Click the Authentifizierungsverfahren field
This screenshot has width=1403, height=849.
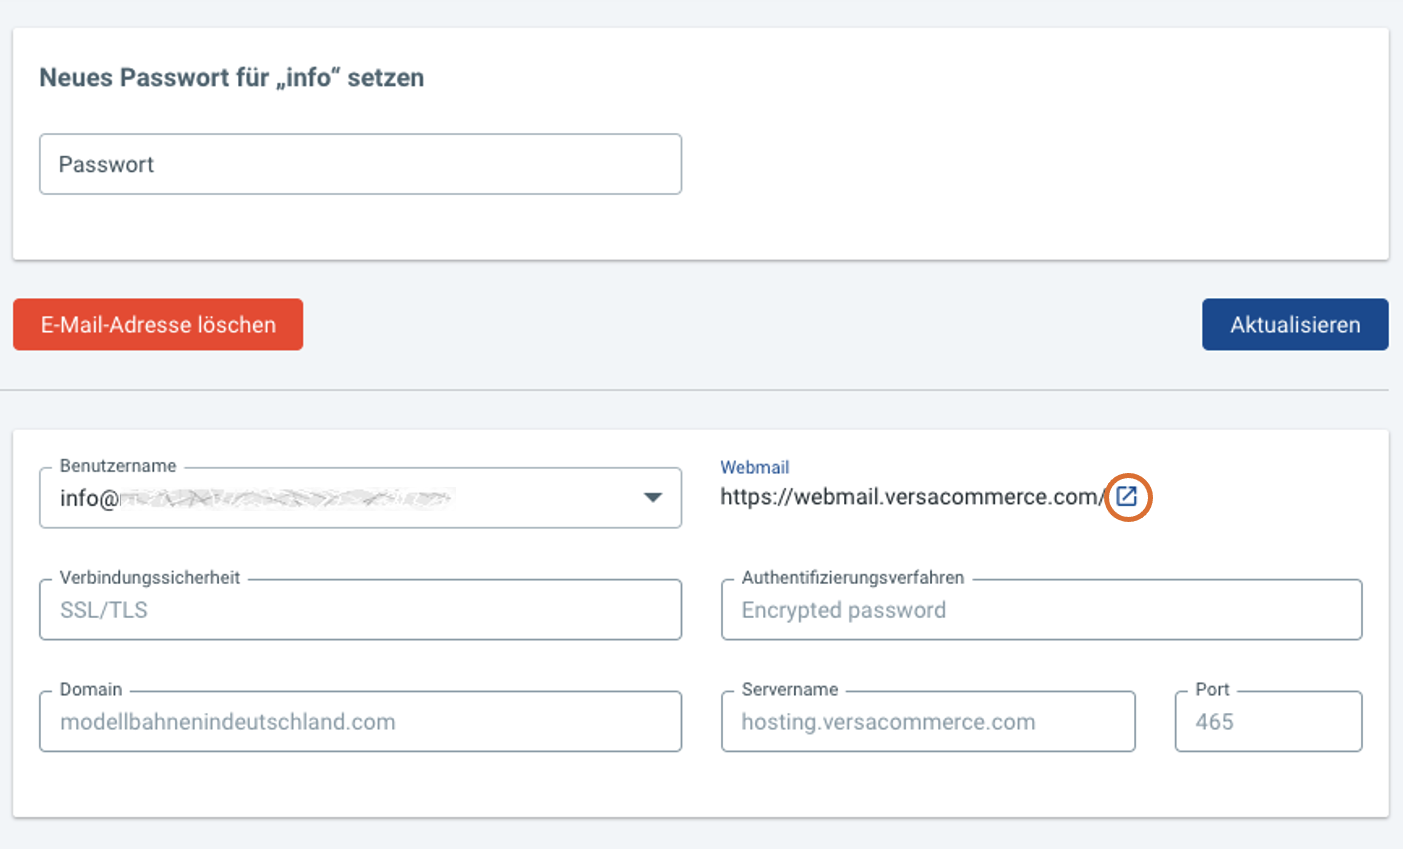(x=1041, y=609)
